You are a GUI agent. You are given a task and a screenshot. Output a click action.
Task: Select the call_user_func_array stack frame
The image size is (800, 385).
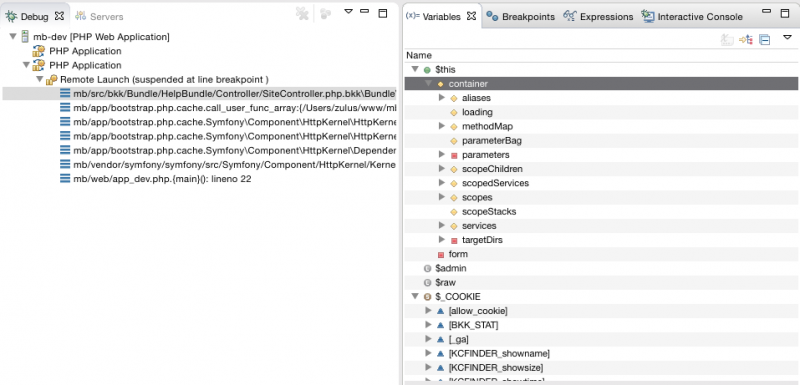(235, 108)
